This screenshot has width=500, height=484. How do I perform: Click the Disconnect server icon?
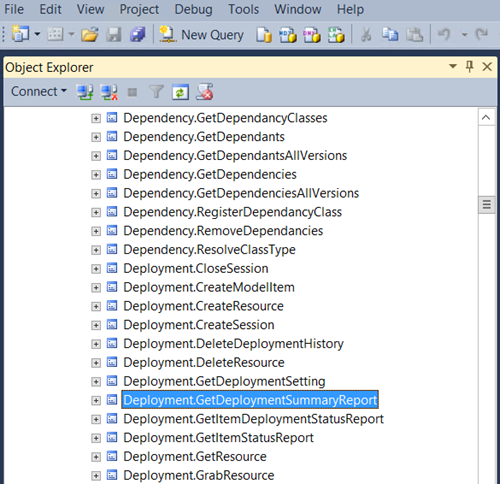(x=109, y=92)
